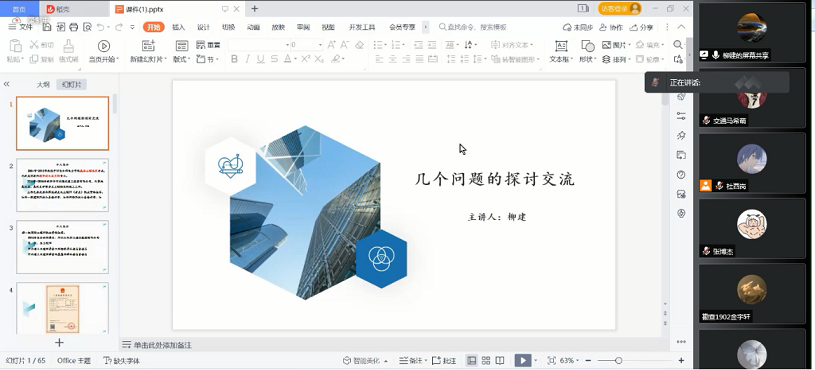Click the Clear formatting eraser icon
The height and width of the screenshot is (370, 815).
coord(359,45)
